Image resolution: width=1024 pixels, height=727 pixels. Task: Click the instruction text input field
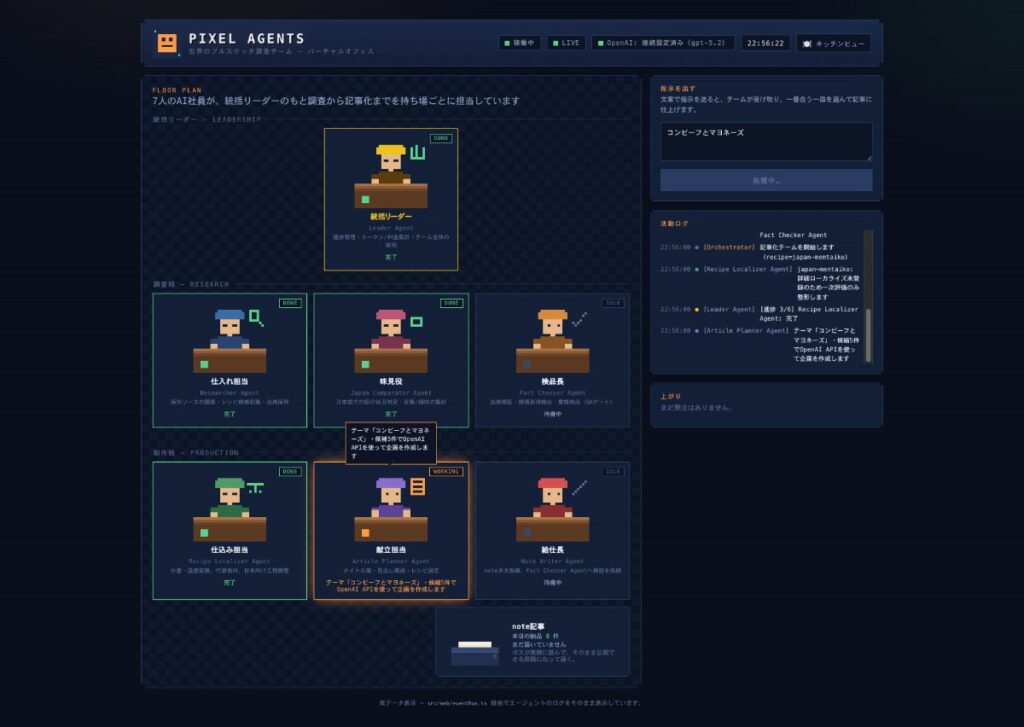pyautogui.click(x=766, y=142)
